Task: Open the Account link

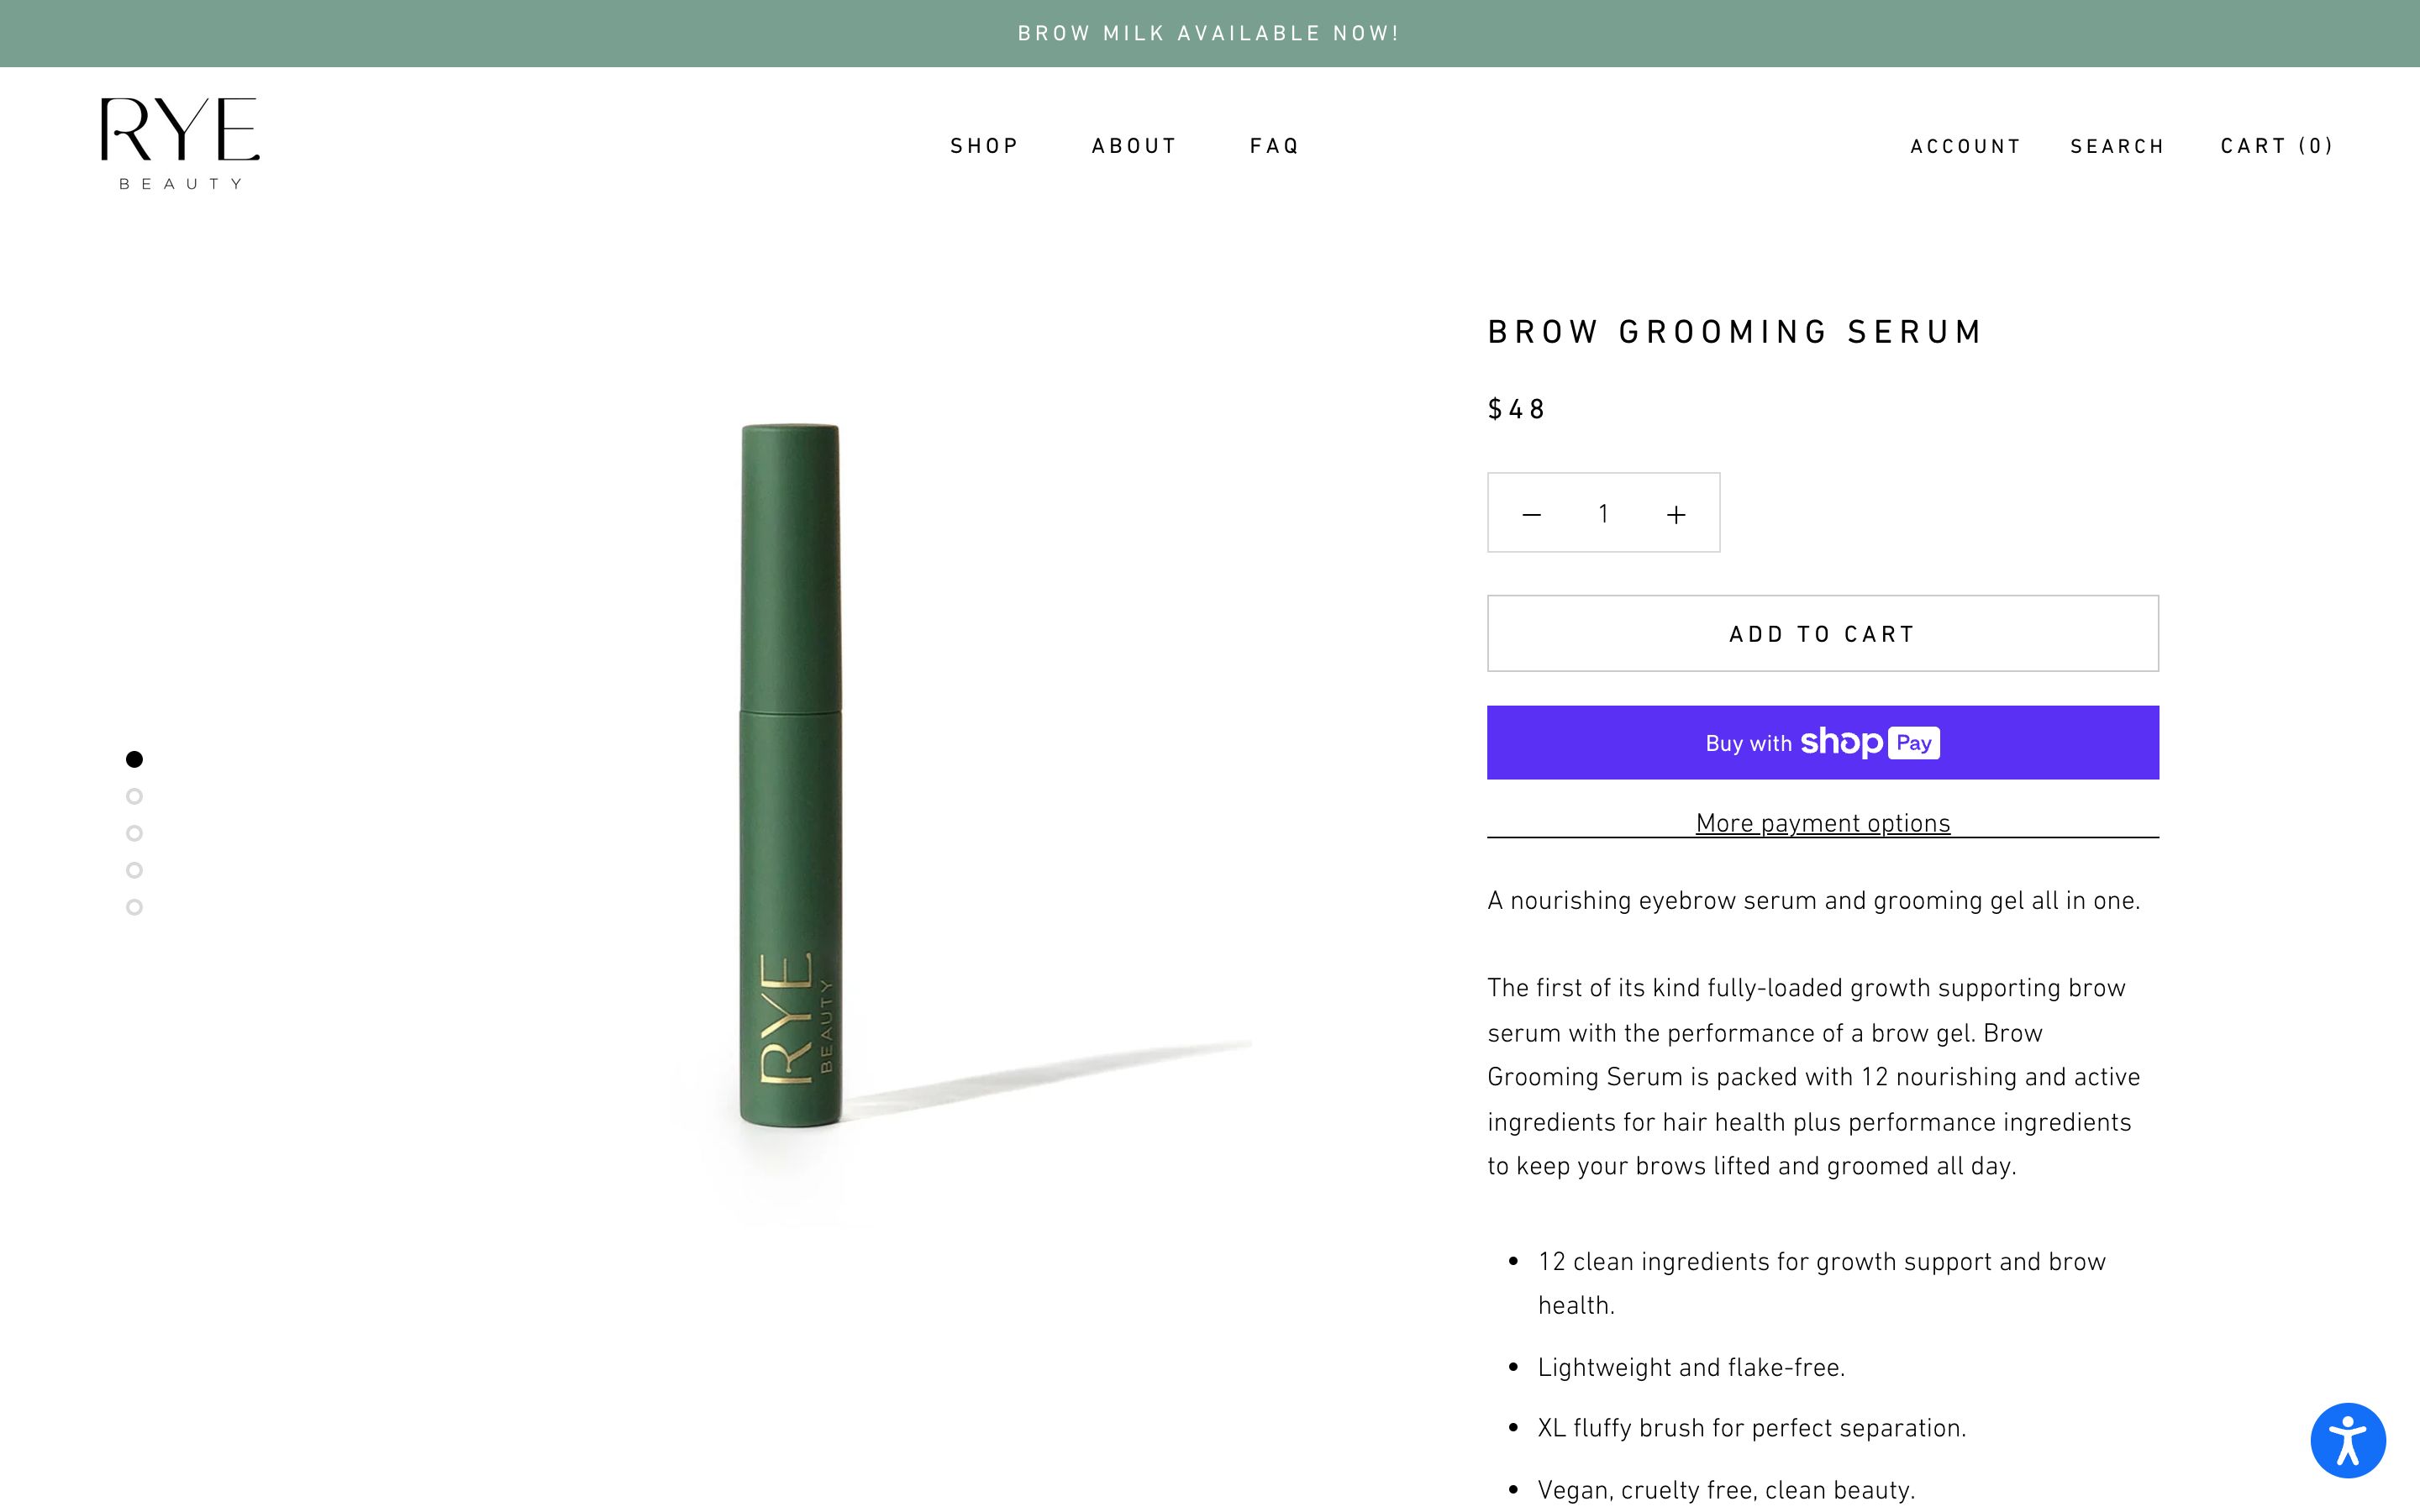Action: point(1965,146)
